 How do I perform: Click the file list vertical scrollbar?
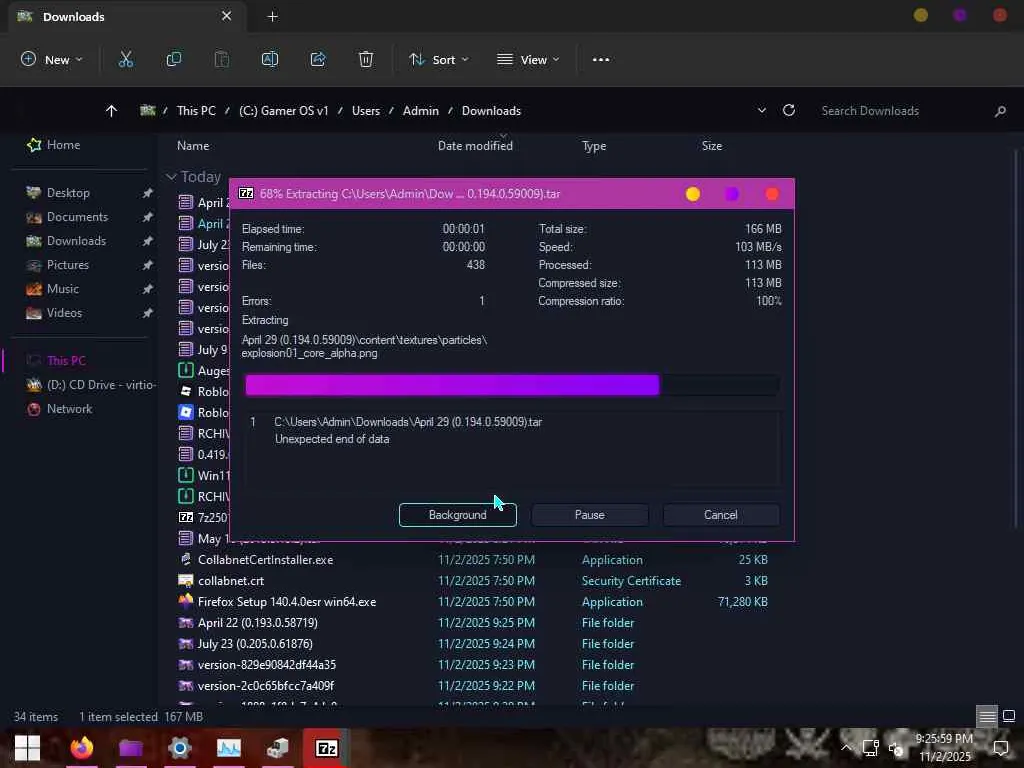tap(1015, 340)
